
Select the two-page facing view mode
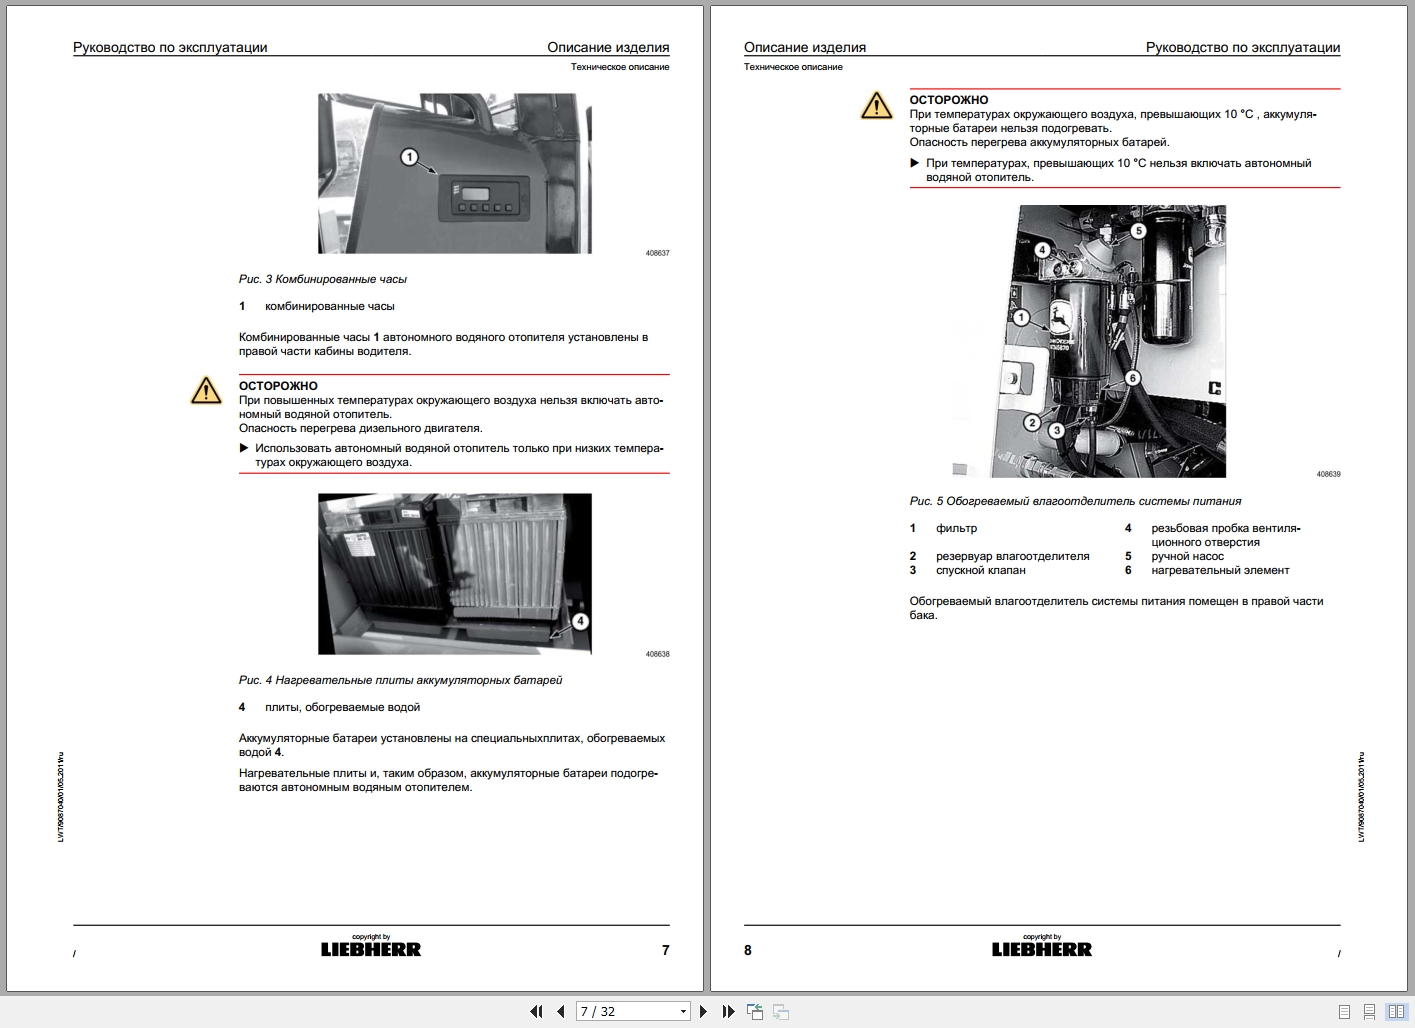tap(1397, 1011)
